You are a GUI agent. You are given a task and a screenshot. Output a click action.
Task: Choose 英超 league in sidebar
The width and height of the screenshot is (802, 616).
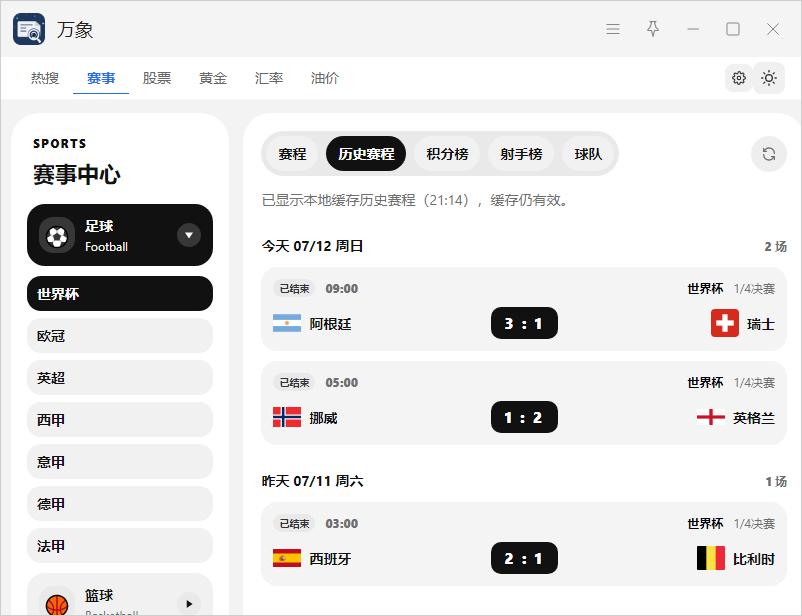[x=120, y=378]
